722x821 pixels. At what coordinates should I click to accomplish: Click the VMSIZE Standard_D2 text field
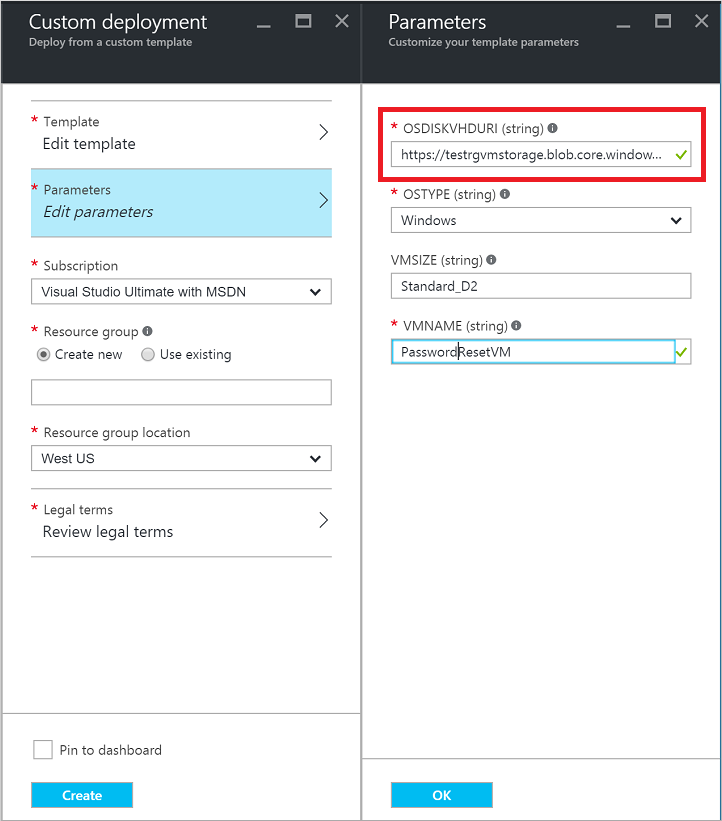pos(540,286)
